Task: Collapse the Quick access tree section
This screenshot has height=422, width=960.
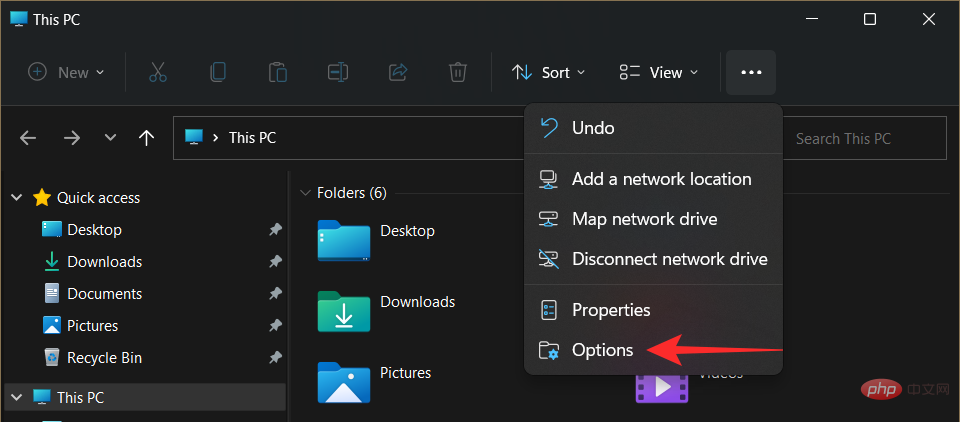Action: click(17, 198)
